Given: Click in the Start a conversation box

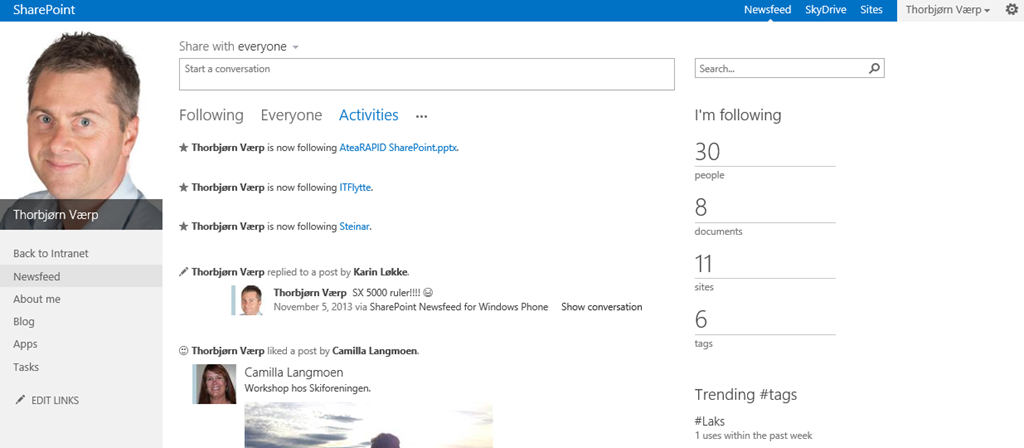Looking at the screenshot, I should (426, 74).
